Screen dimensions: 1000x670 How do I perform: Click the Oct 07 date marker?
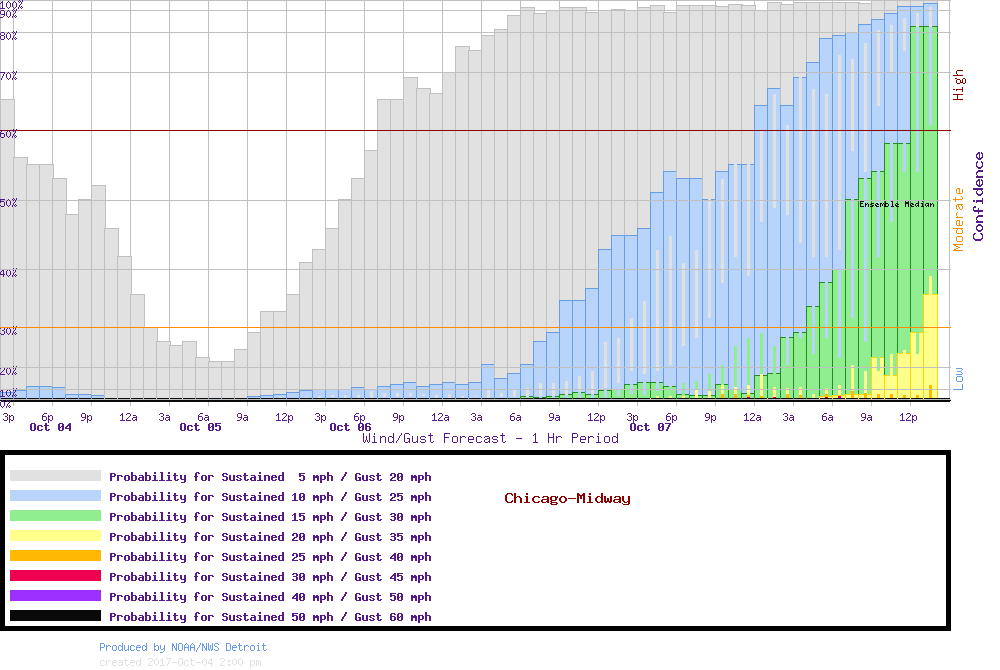(x=650, y=427)
